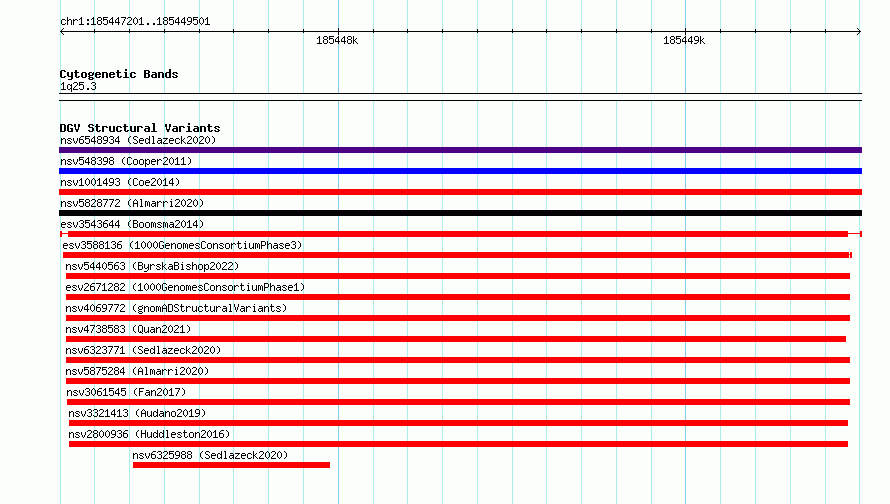Select the Cytogenetic Bands track title
Viewport: 890px width, 504px height.
[x=119, y=74]
